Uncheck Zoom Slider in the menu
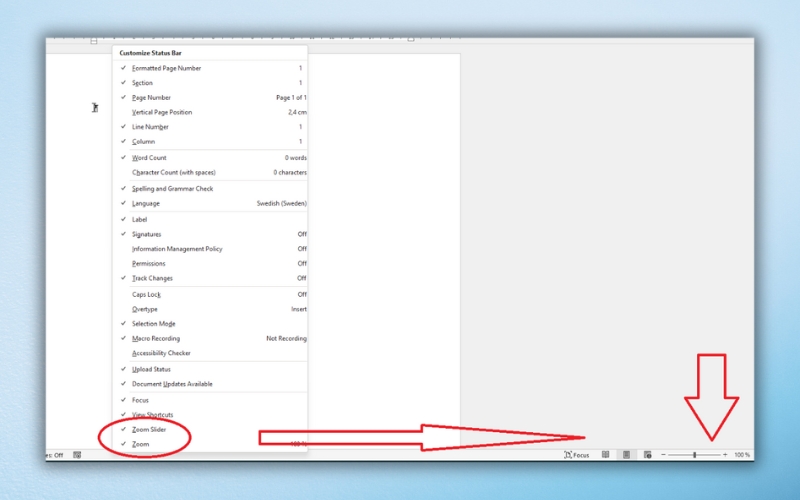The image size is (800, 500). pos(150,429)
